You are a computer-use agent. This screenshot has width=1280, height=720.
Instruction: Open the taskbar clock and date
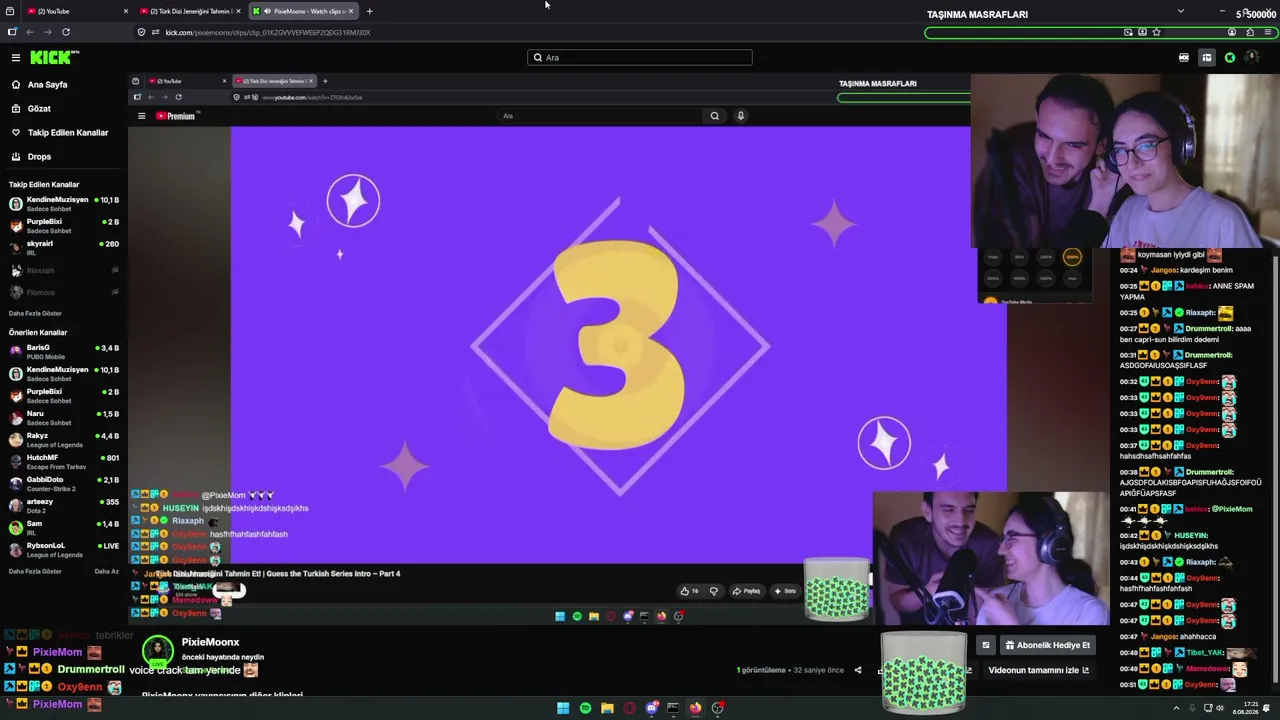[1244, 708]
